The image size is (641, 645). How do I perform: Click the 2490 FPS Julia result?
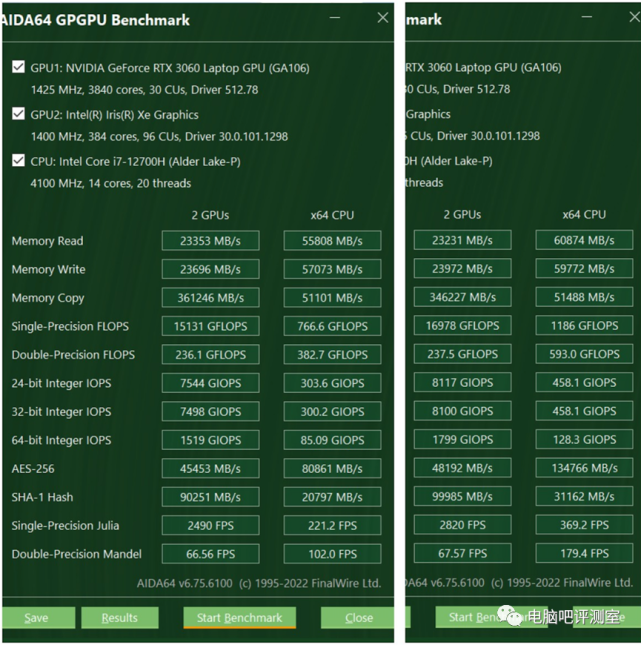[x=210, y=525]
